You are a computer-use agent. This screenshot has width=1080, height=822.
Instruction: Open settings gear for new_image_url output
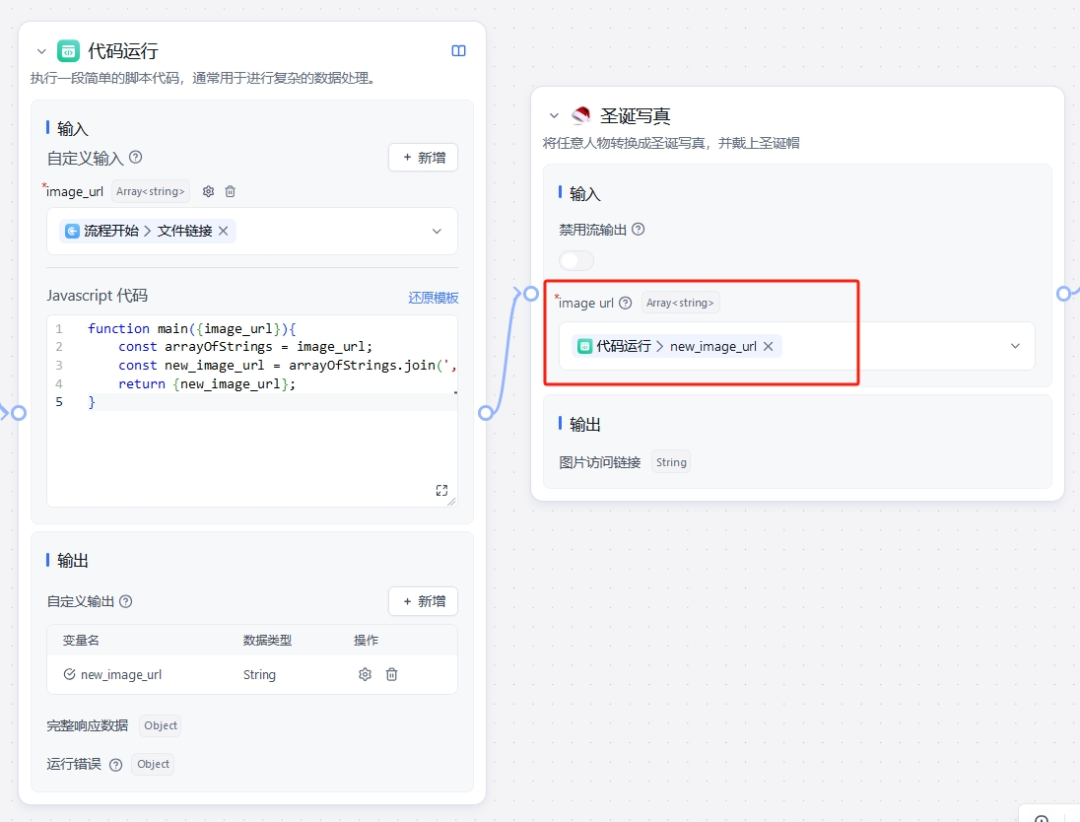click(x=365, y=674)
